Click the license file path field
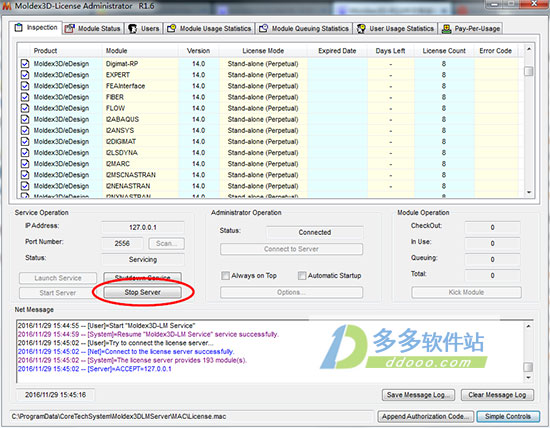550x428 pixels. click(x=191, y=416)
